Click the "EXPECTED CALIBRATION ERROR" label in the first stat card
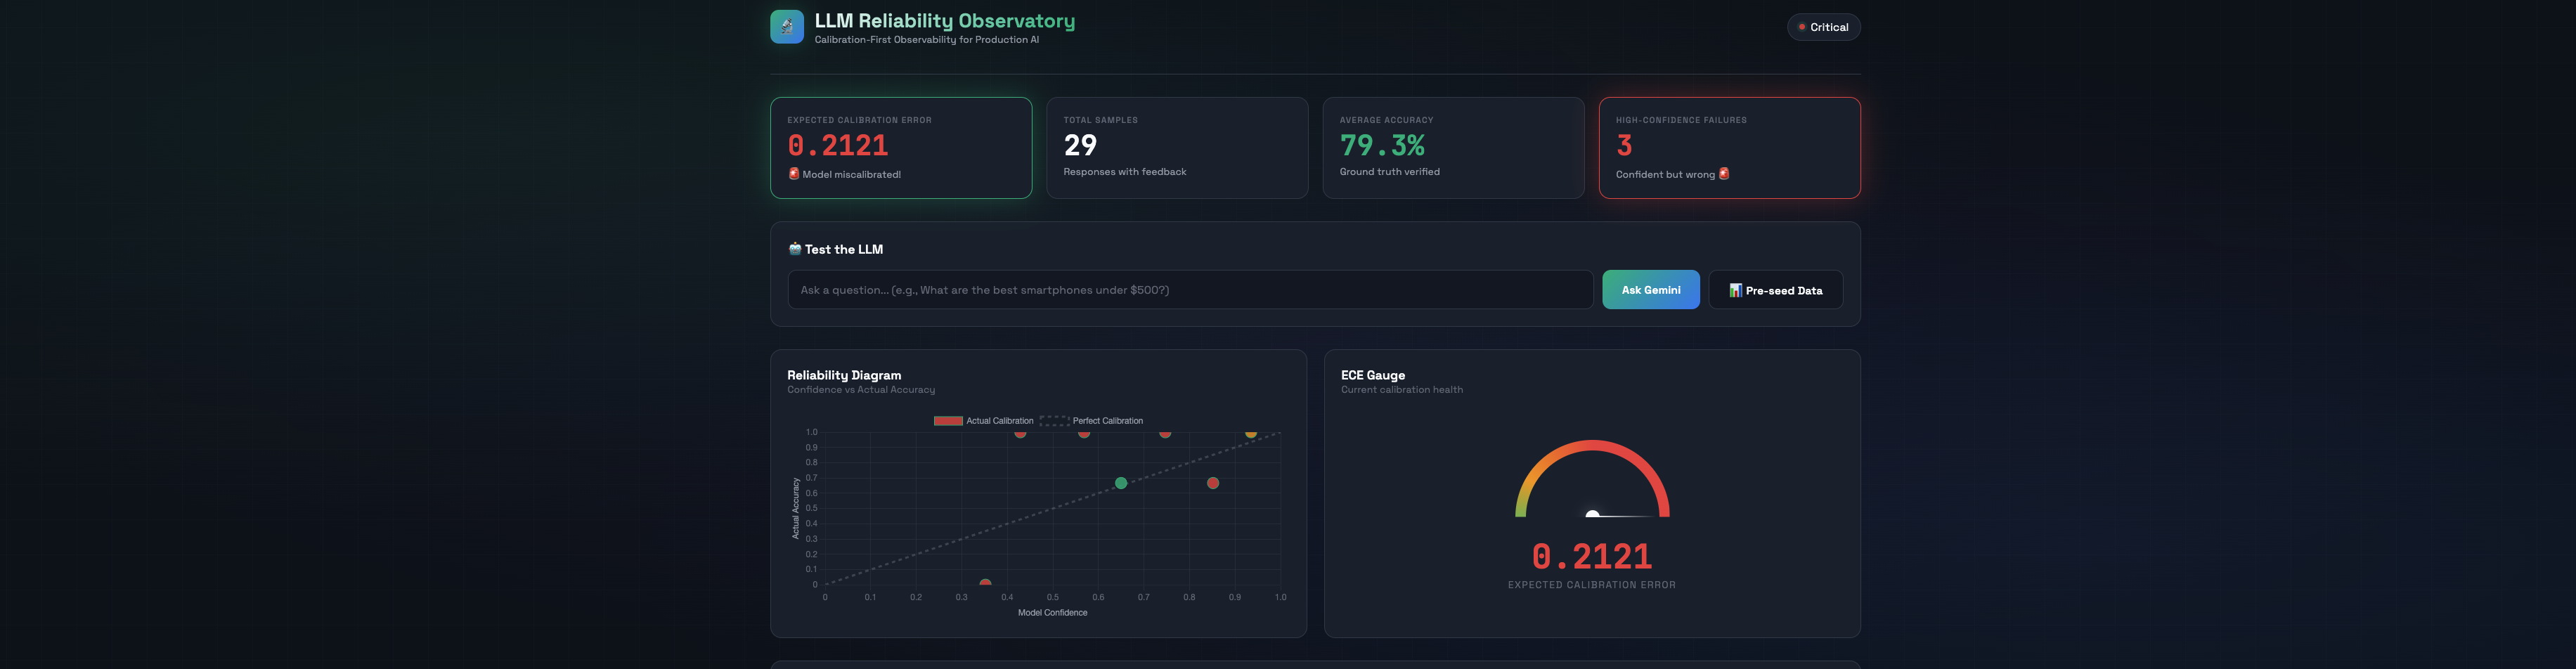 coord(860,120)
